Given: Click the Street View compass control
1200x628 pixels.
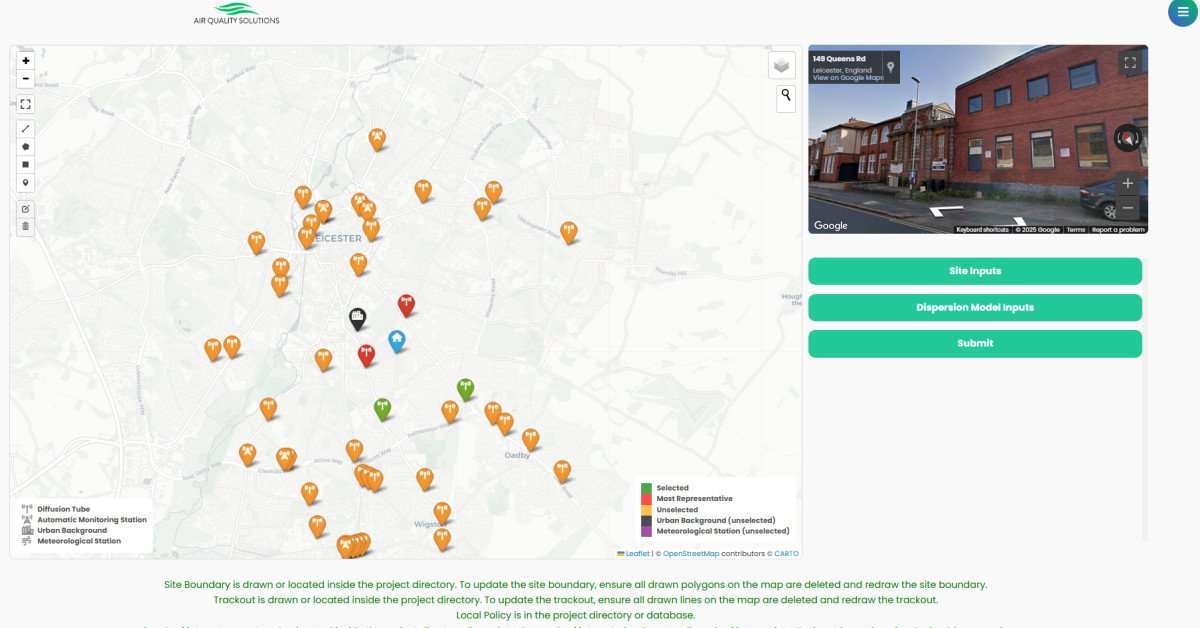Looking at the screenshot, I should click(1127, 138).
